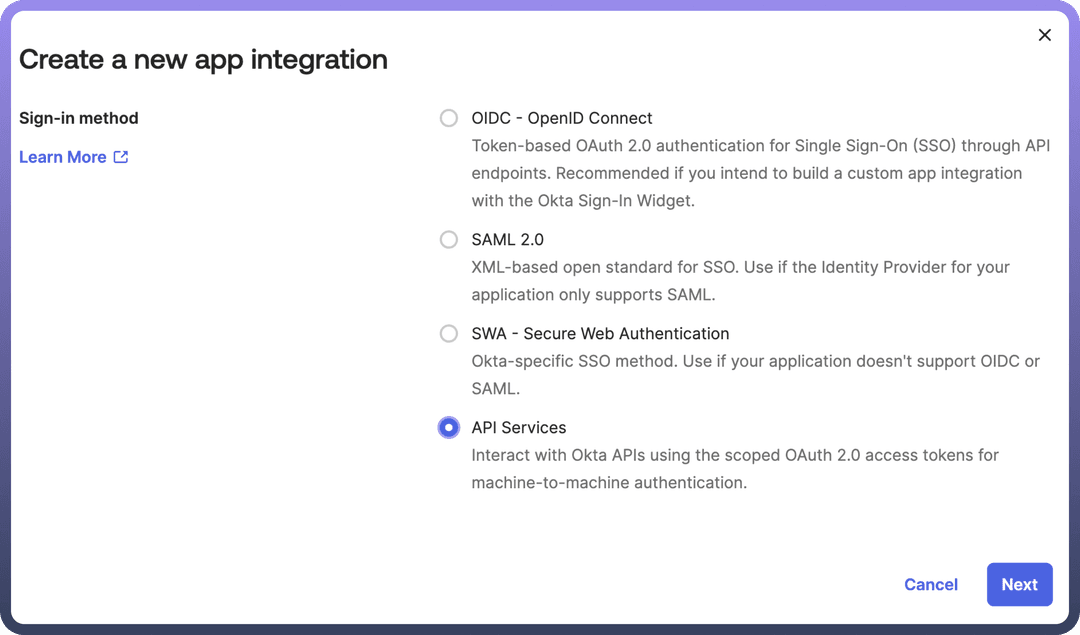Close the app integration dialog with X
1080x635 pixels.
[1045, 35]
